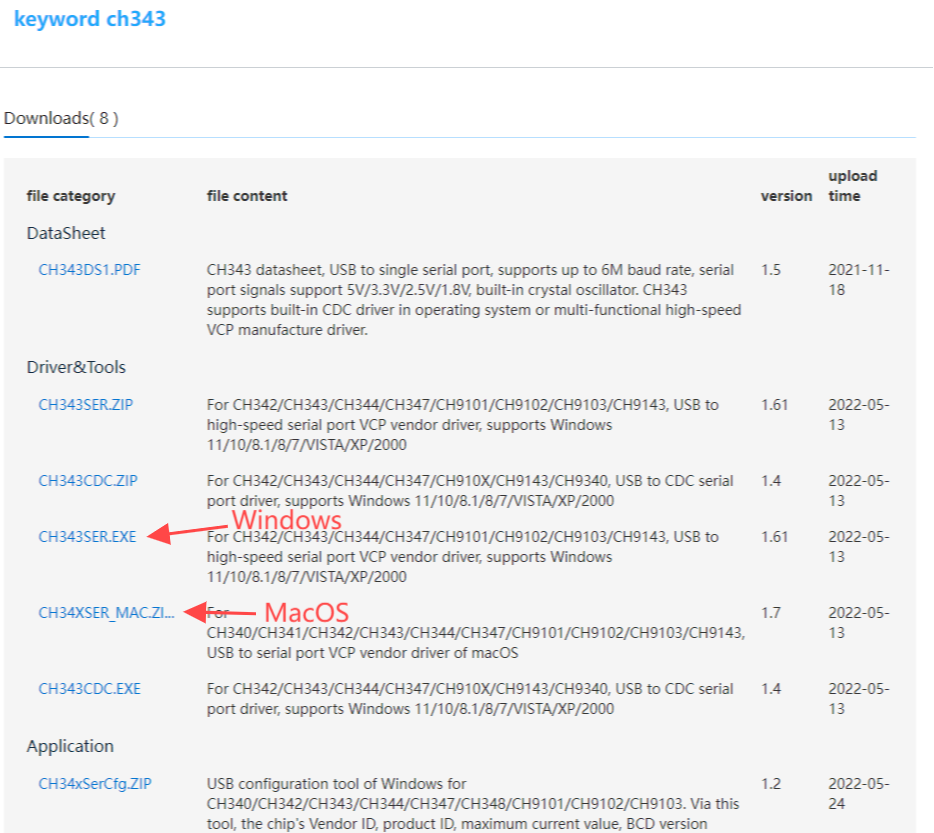Click the file content column header
Screen dimensions: 934x833
click(247, 196)
